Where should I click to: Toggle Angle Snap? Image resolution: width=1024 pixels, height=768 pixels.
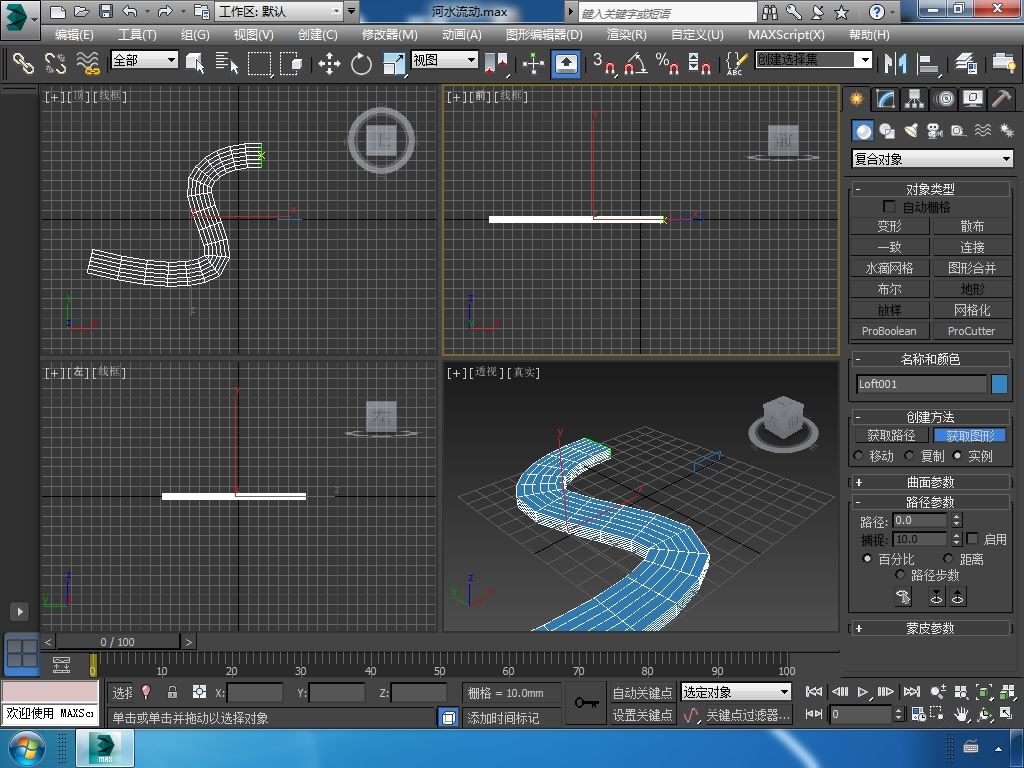pos(635,63)
